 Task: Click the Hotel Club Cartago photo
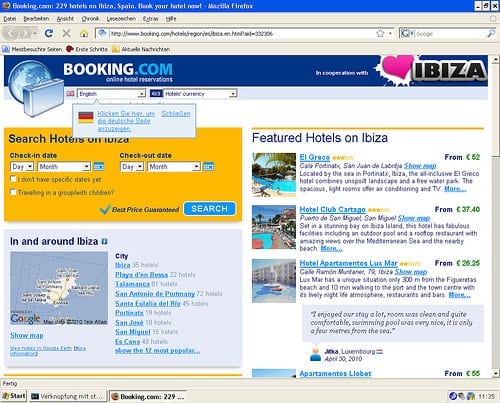[274, 227]
